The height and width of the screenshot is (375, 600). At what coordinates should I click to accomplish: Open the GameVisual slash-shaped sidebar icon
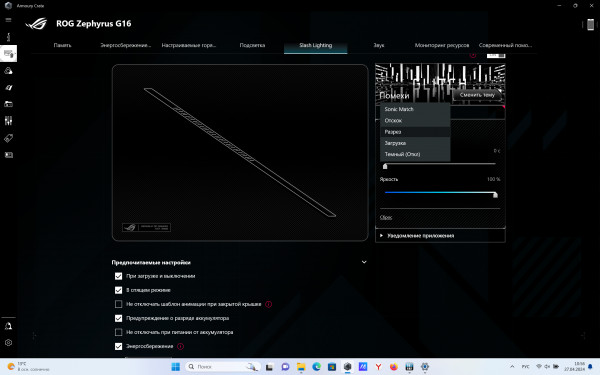pos(8,88)
